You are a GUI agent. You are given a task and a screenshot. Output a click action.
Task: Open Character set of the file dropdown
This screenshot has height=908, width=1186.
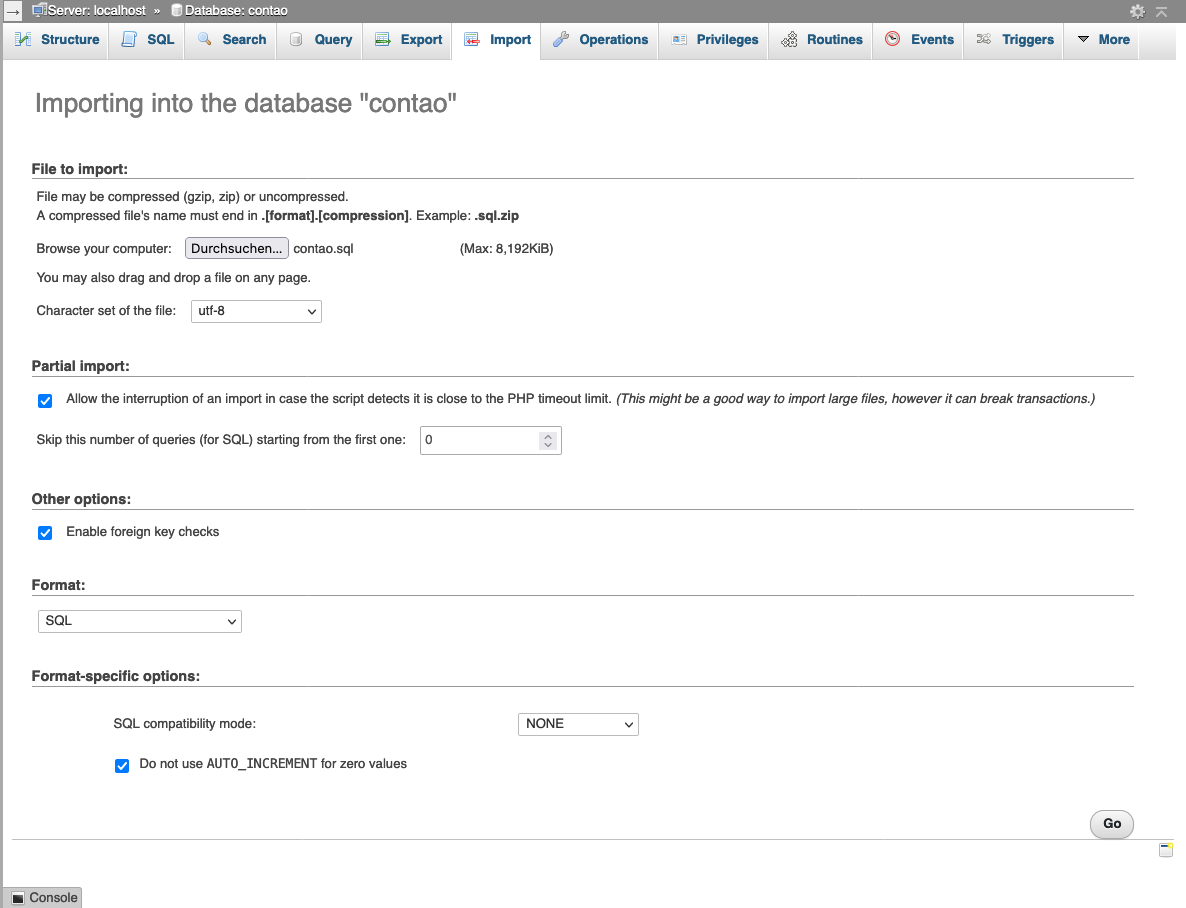[256, 311]
